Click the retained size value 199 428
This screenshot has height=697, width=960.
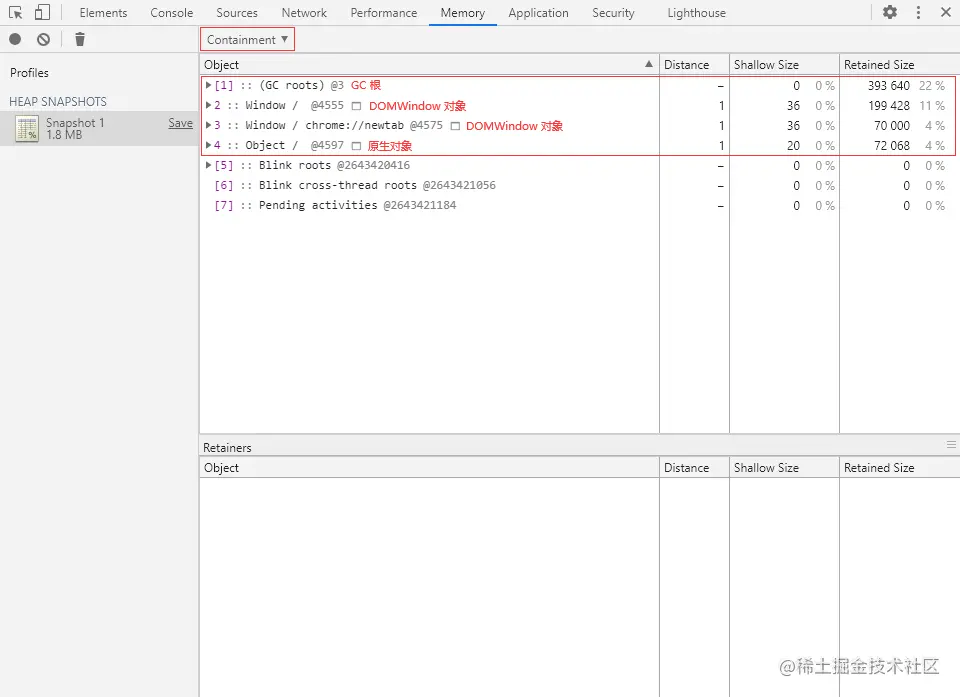click(888, 105)
